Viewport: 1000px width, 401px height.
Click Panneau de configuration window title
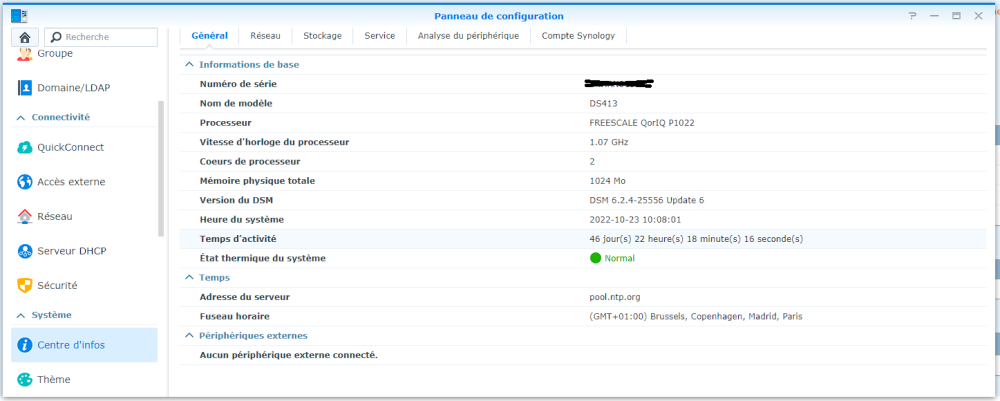499,16
